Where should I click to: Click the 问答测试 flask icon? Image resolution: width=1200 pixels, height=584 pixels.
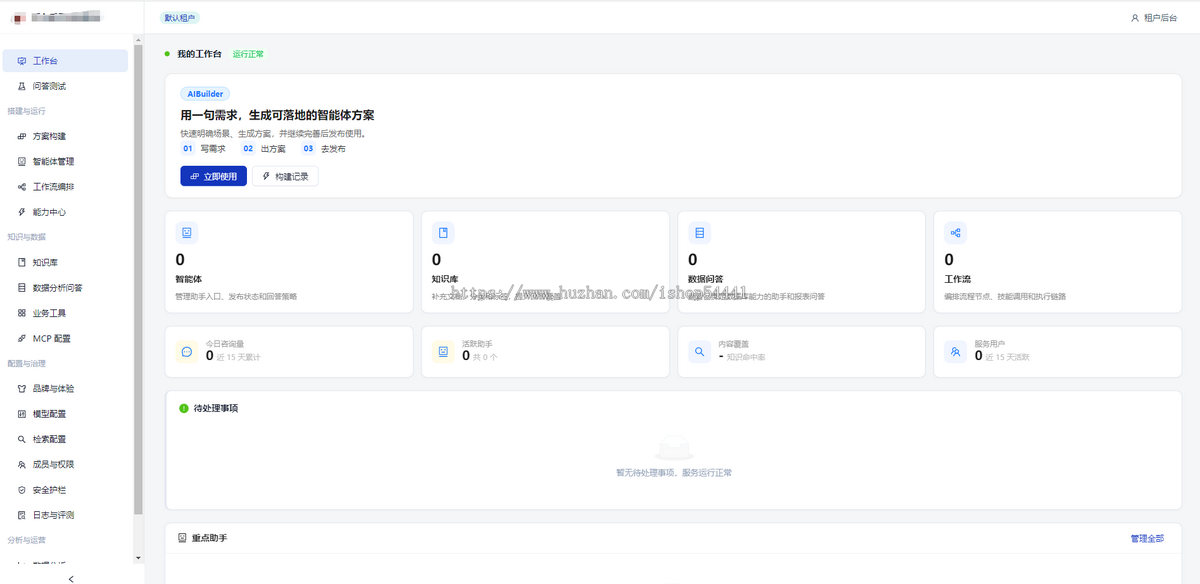(22, 86)
